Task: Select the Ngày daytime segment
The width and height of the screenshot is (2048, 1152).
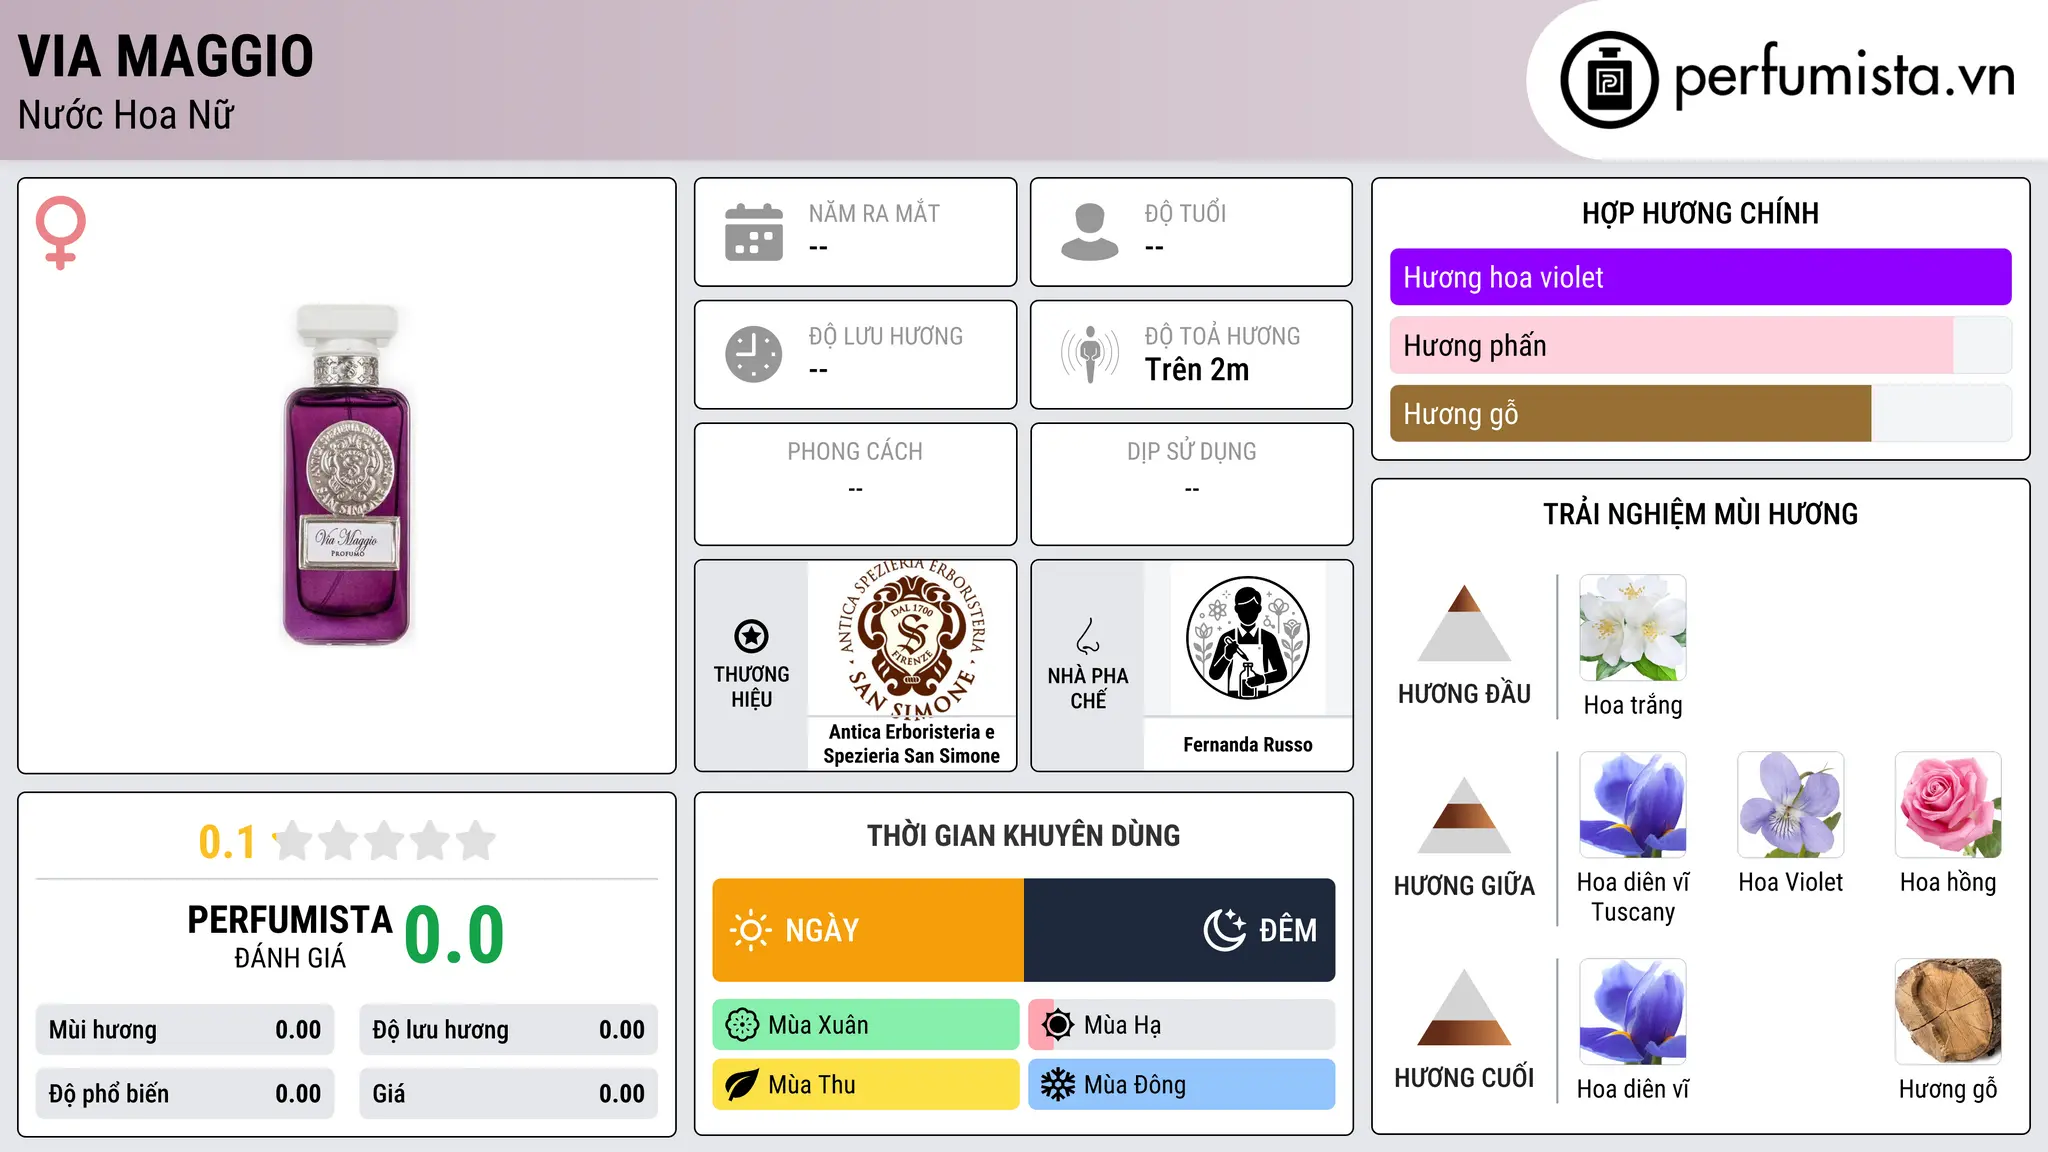Action: click(868, 930)
